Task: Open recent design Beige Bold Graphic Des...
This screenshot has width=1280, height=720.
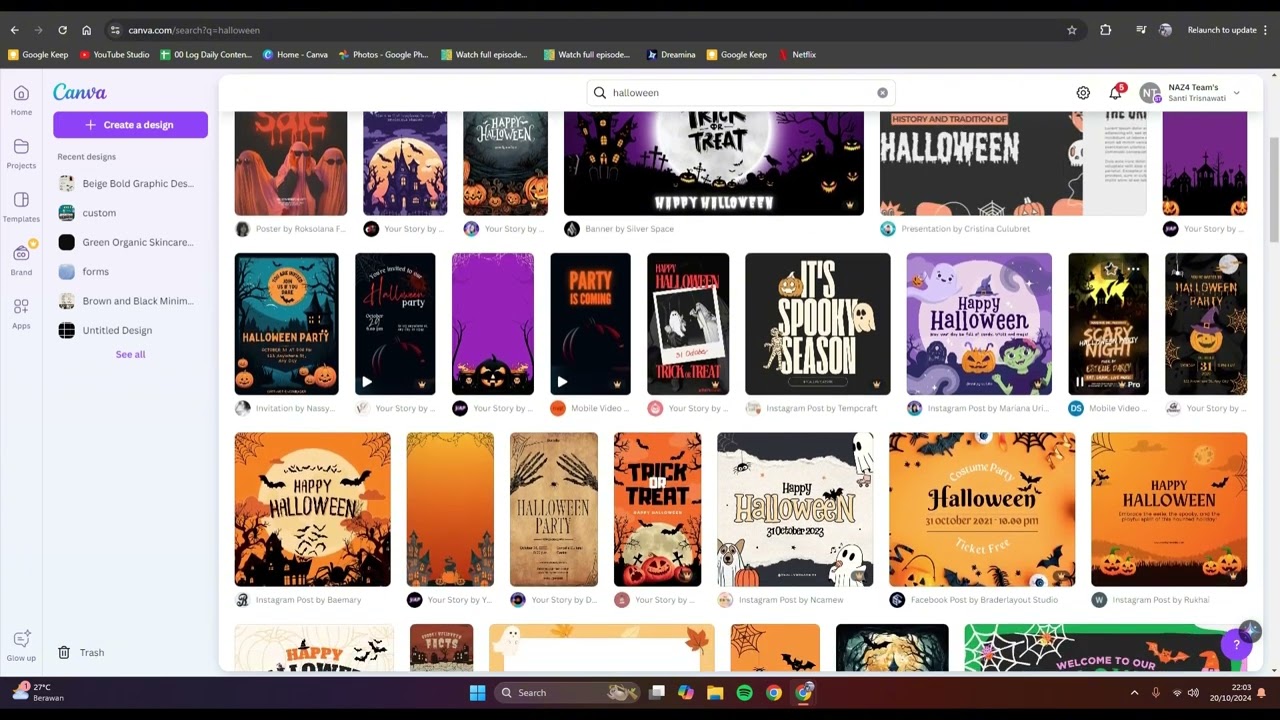Action: (125, 184)
